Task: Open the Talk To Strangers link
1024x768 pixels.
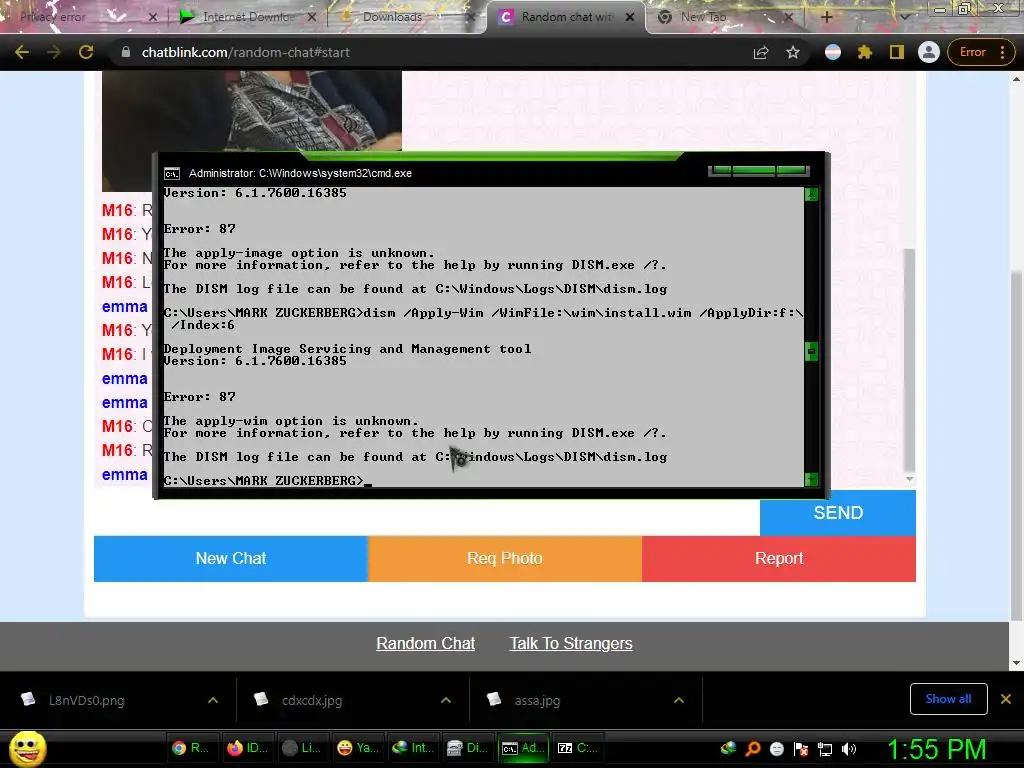Action: [571, 643]
